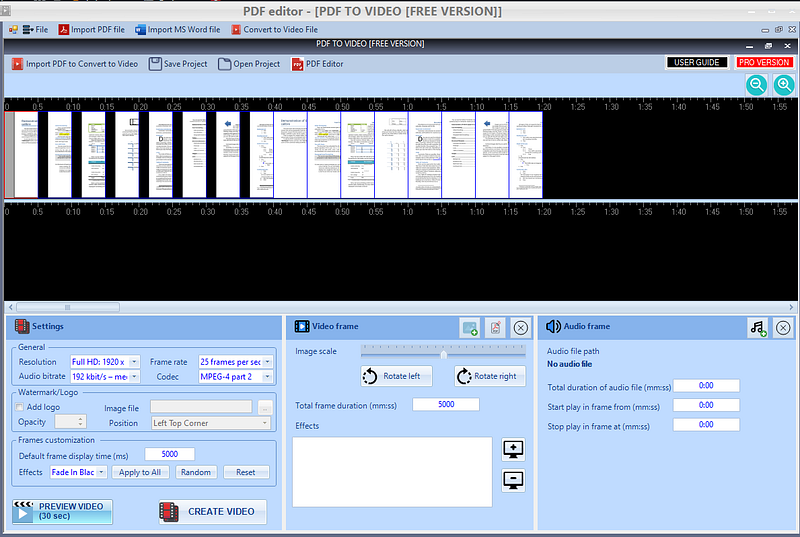The image size is (800, 537).
Task: Expand the Frame rate dropdown
Action: point(267,362)
